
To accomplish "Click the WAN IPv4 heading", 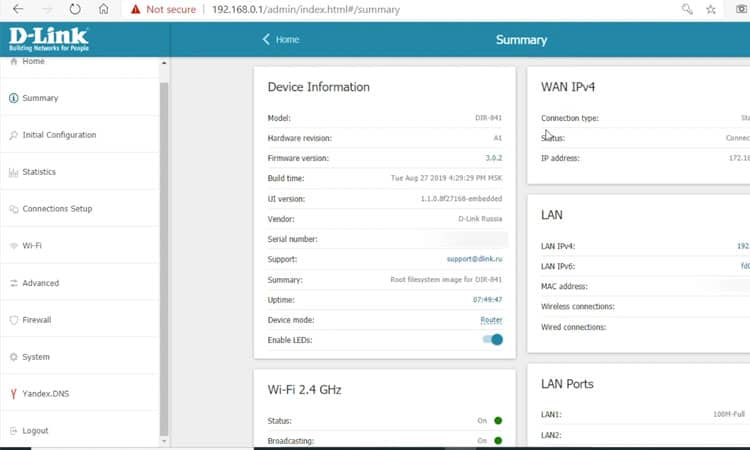I will click(x=568, y=87).
